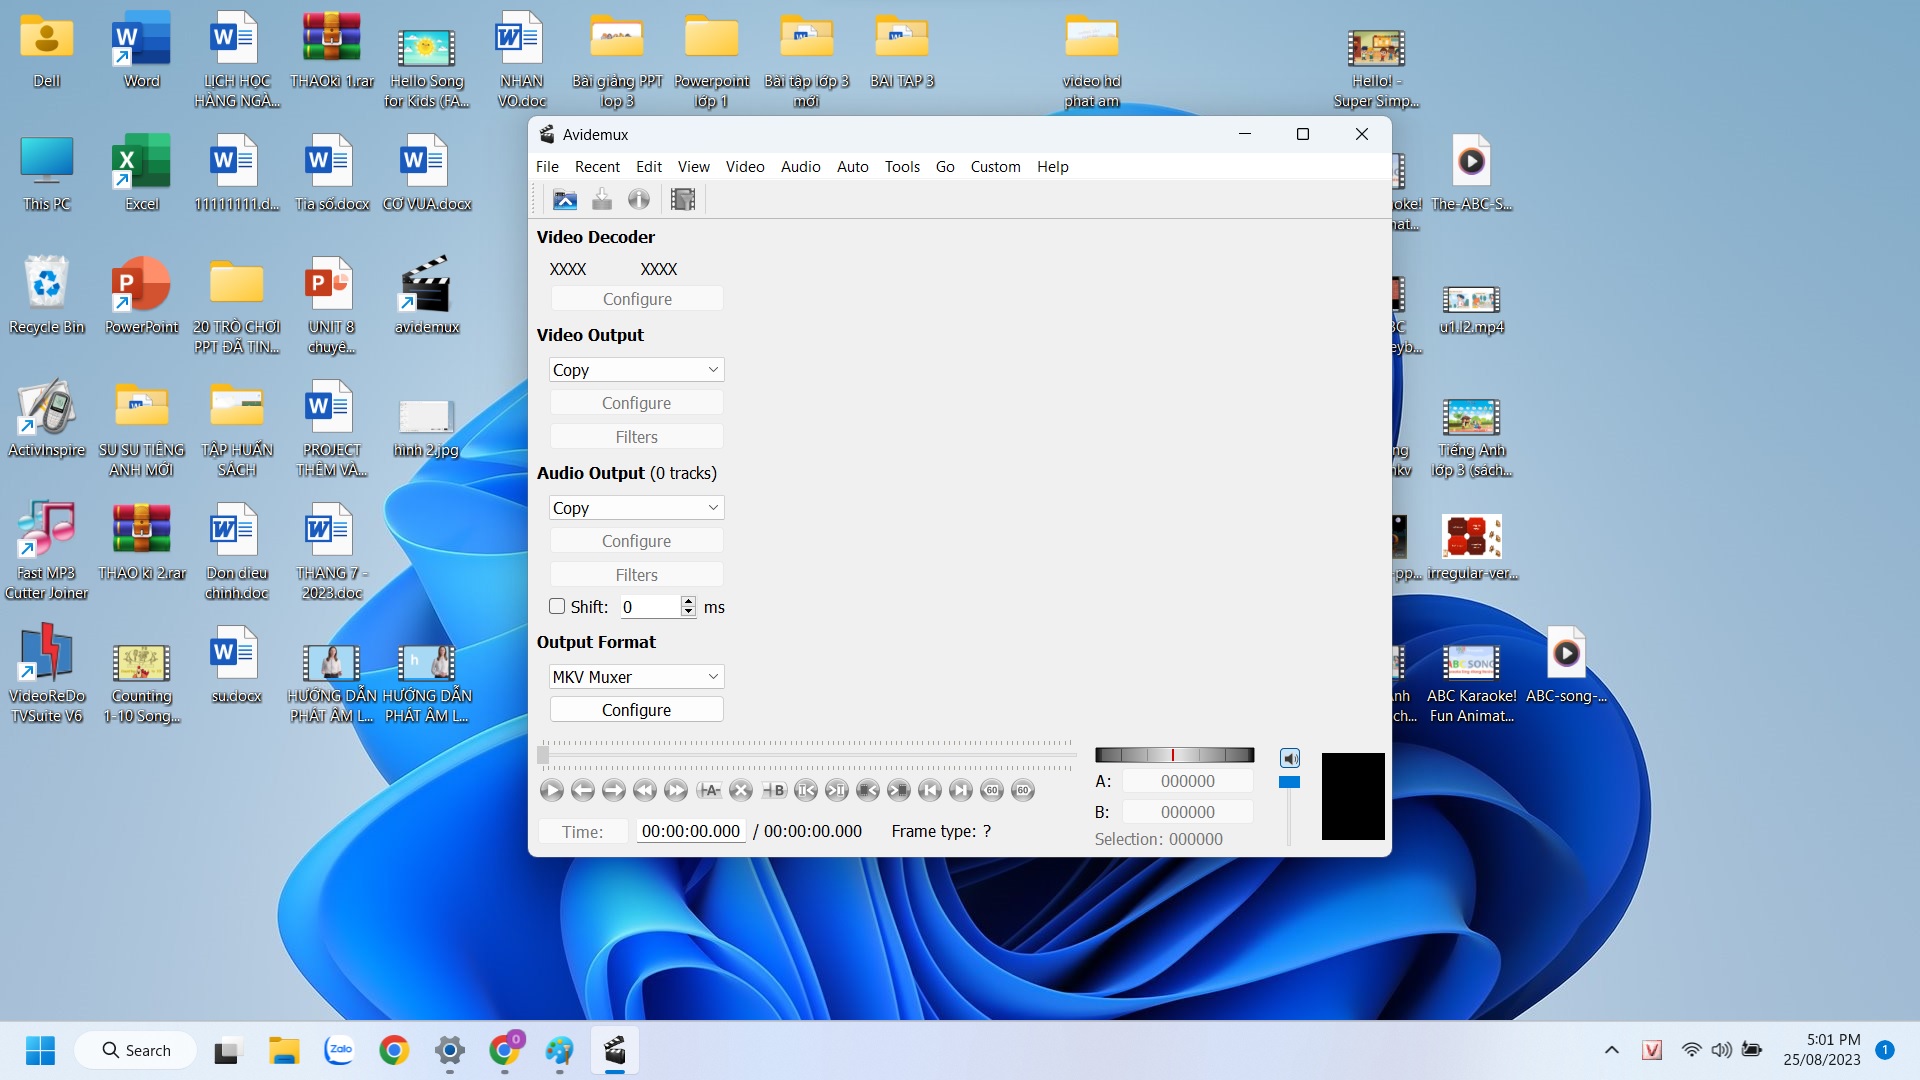Open Zalo from the taskbar

point(340,1050)
